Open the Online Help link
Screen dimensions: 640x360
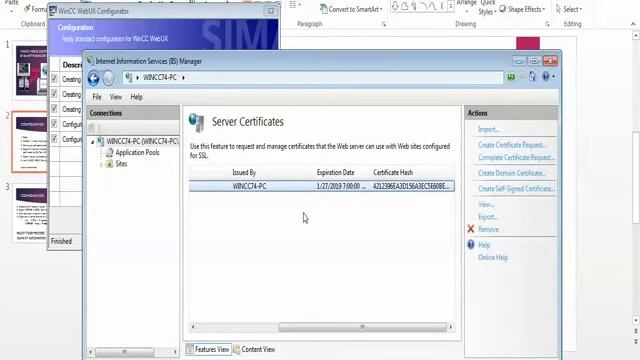coord(493,258)
